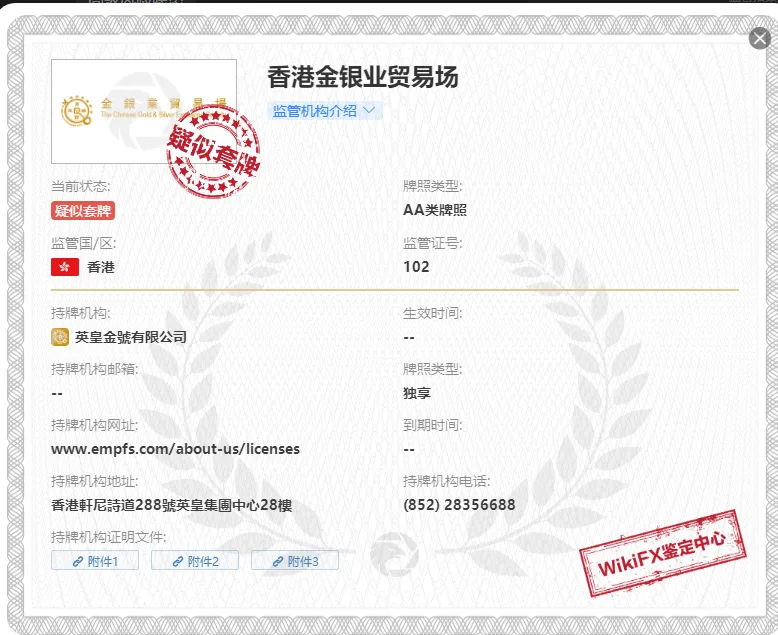Click the Hong Kong flag icon

tap(65, 267)
